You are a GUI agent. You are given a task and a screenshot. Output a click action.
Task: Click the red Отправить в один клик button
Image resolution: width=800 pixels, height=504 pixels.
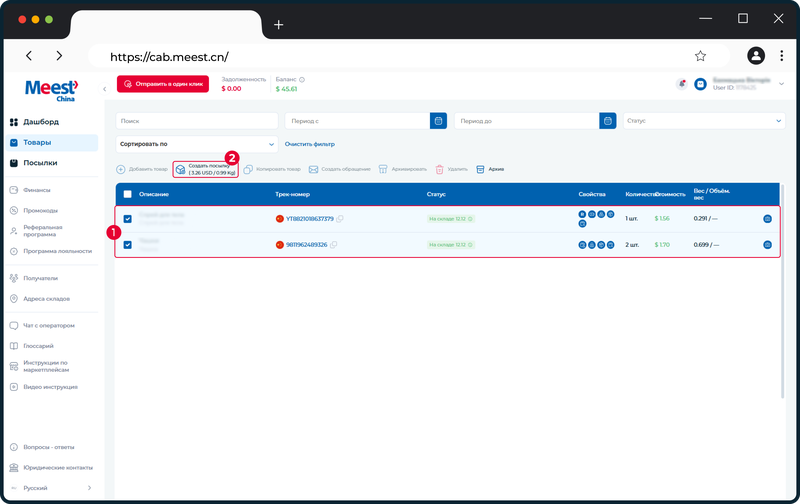(163, 84)
